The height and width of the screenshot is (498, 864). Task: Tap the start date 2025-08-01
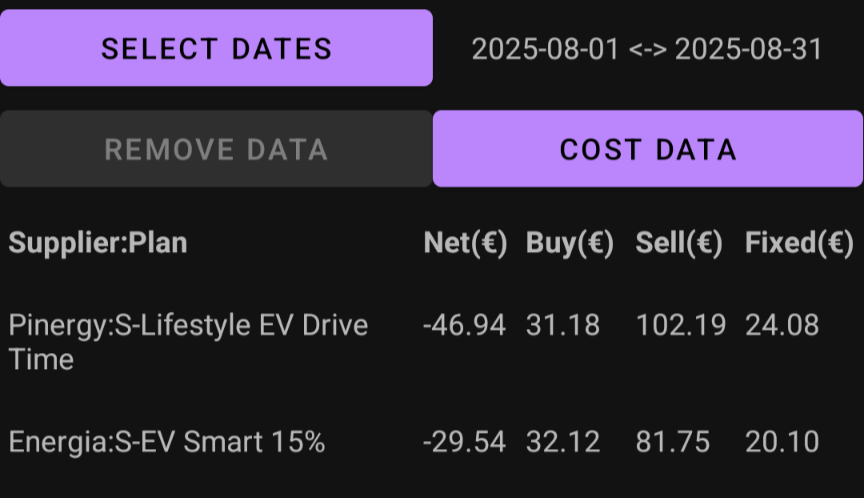[x=546, y=50]
